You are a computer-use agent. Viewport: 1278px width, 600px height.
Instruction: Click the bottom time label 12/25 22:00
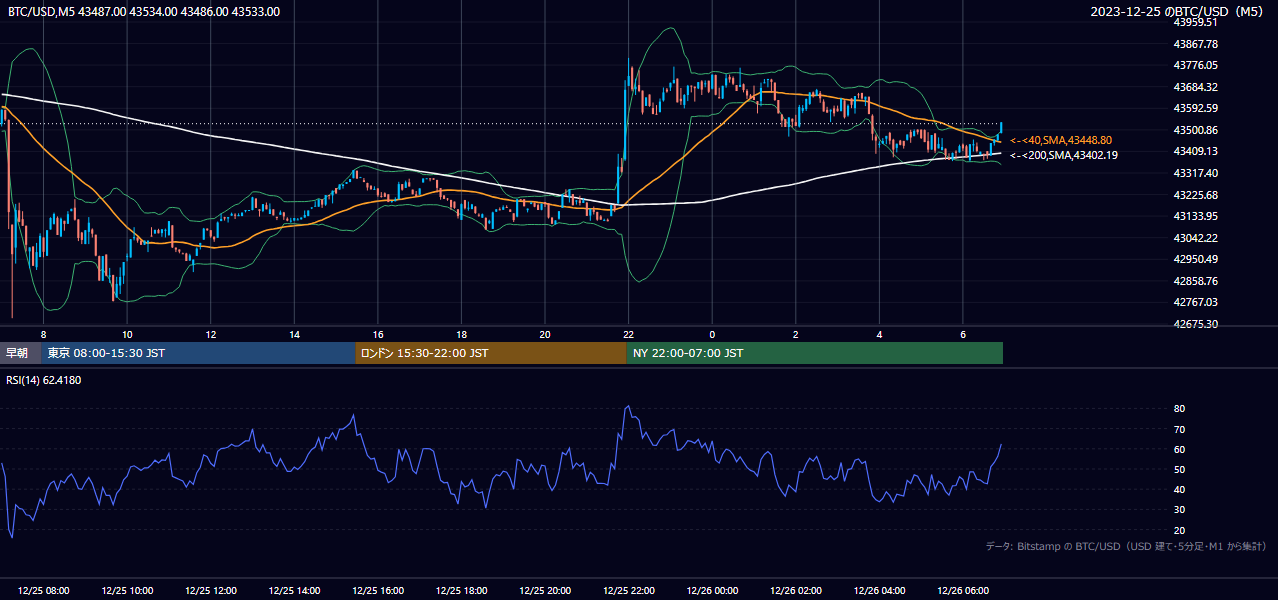point(628,591)
